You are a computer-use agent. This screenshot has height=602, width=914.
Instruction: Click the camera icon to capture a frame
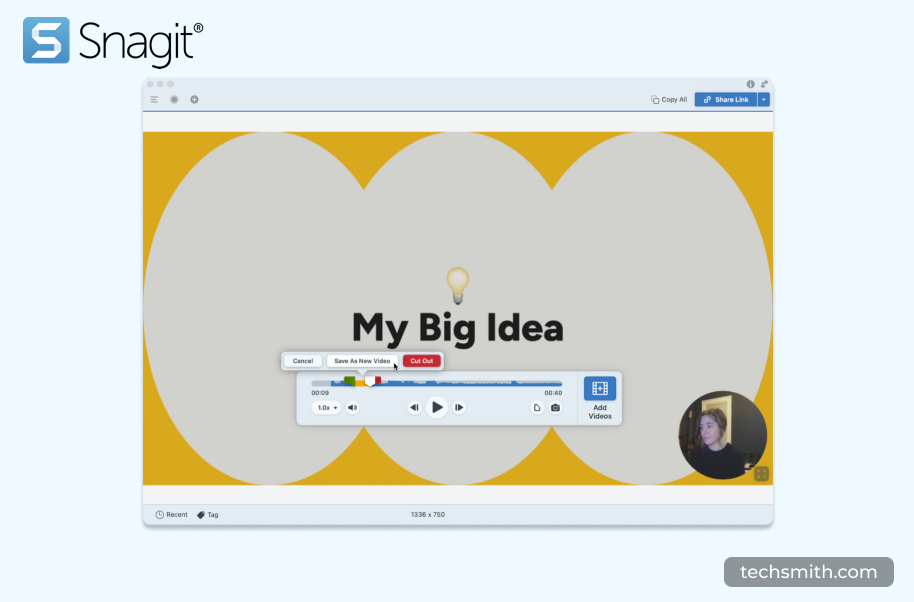(x=555, y=408)
